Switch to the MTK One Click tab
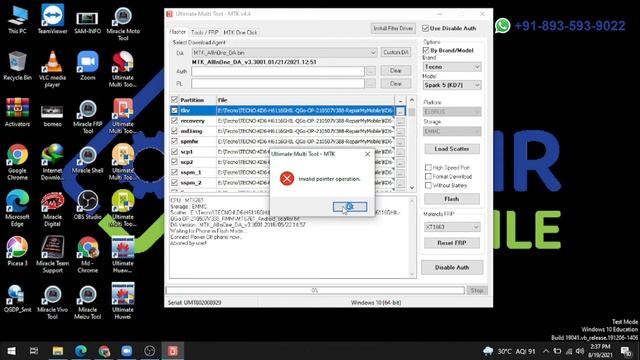This screenshot has width=640, height=360. tap(240, 32)
